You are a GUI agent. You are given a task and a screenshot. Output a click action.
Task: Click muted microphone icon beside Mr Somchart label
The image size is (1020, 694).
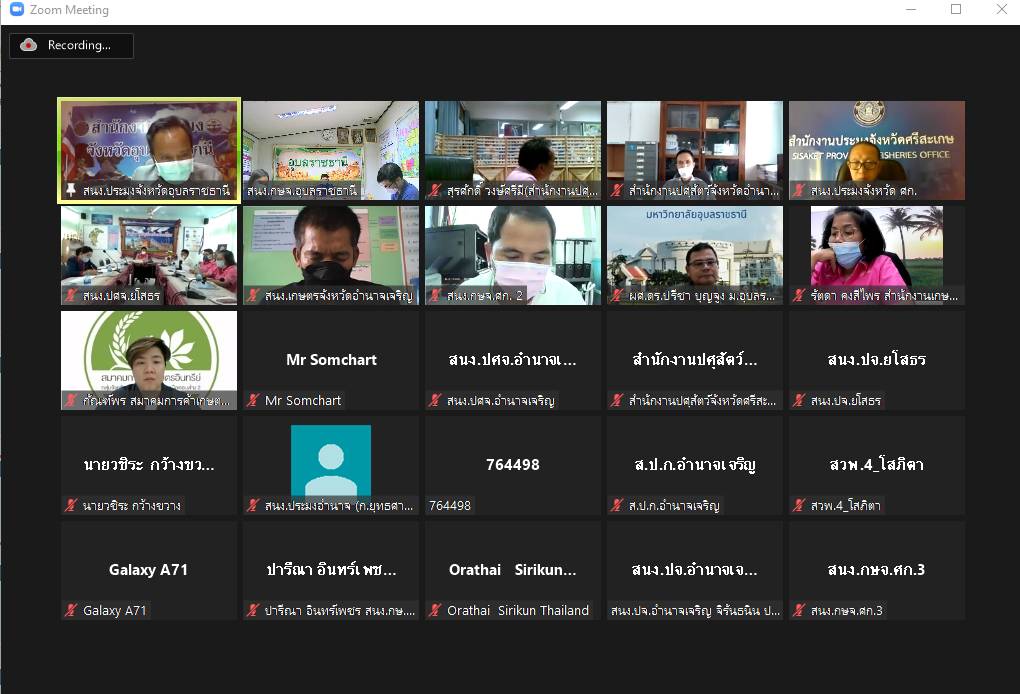(x=253, y=401)
